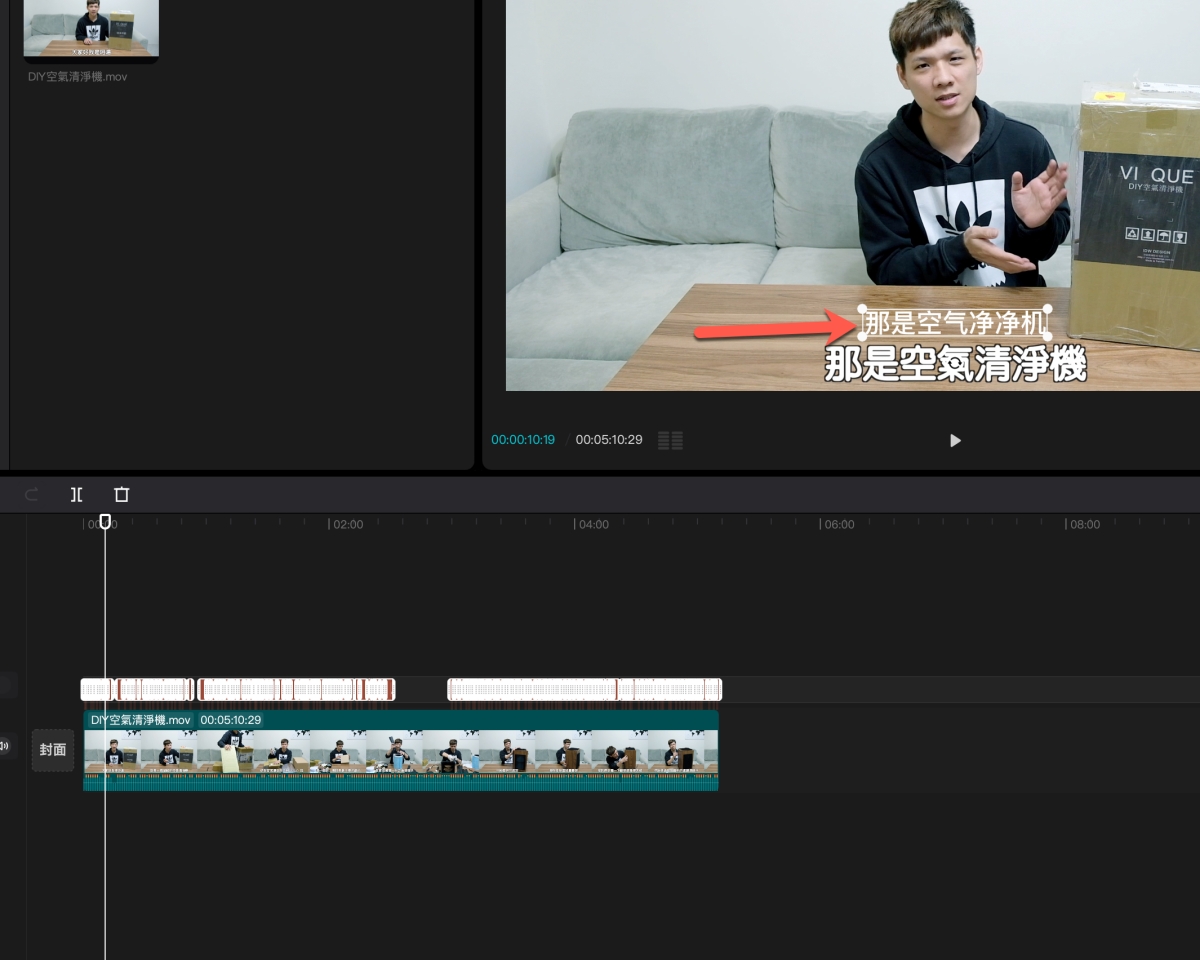Click the text box's top-left resize handle
The height and width of the screenshot is (960, 1200).
862,309
